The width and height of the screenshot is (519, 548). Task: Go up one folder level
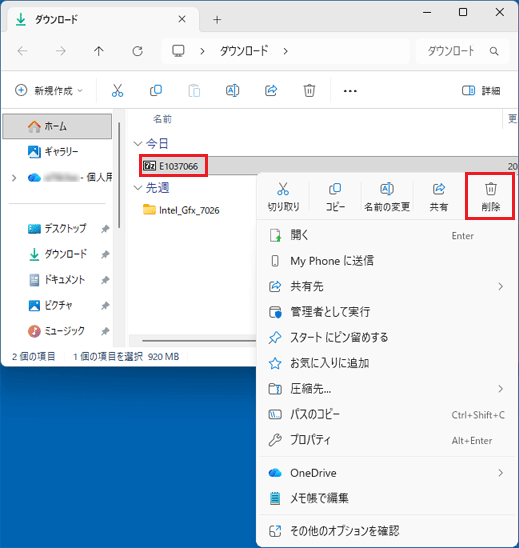99,51
